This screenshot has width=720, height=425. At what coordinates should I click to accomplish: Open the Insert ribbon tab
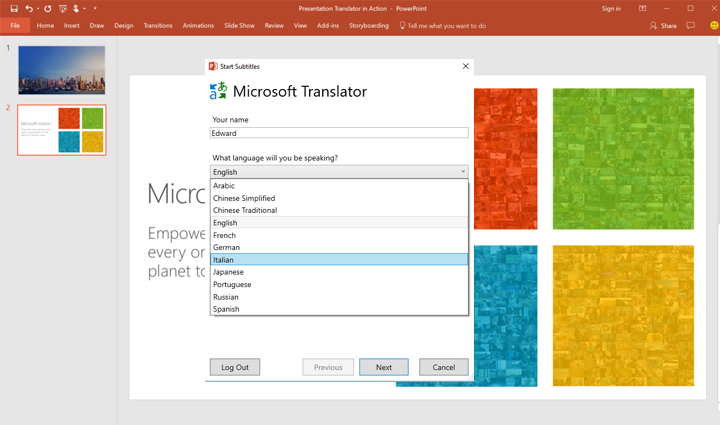(72, 26)
